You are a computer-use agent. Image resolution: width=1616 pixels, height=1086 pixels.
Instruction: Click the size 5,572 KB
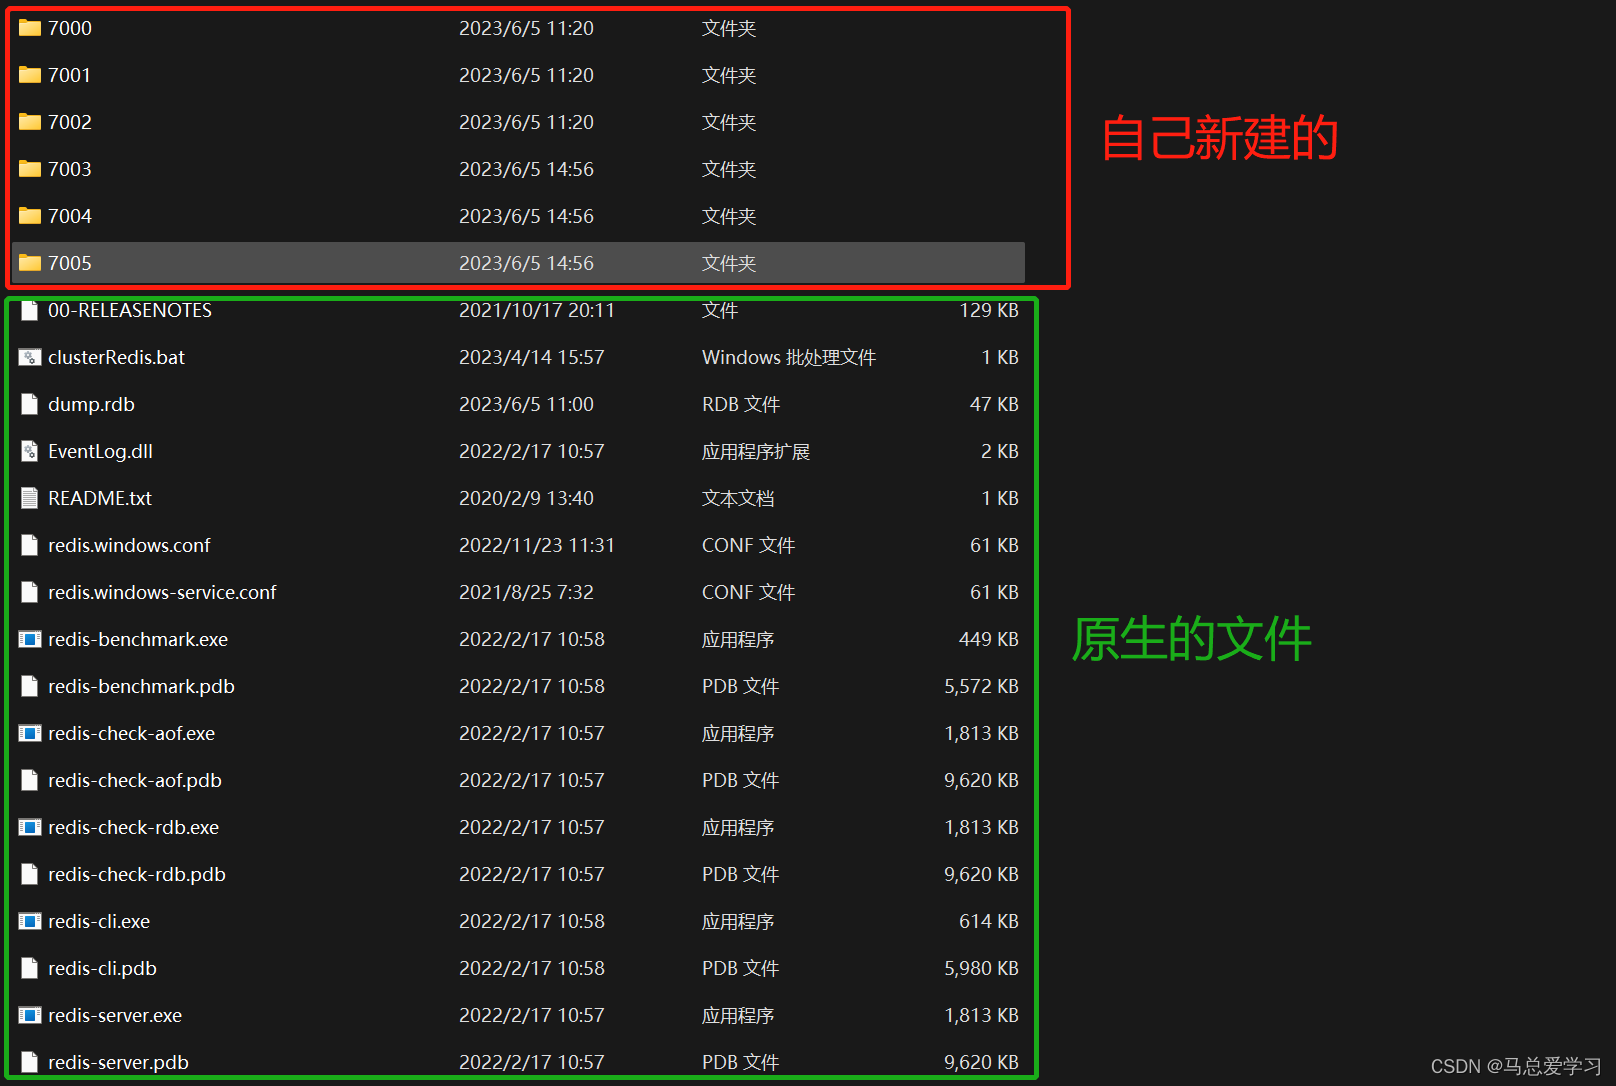pyautogui.click(x=981, y=686)
